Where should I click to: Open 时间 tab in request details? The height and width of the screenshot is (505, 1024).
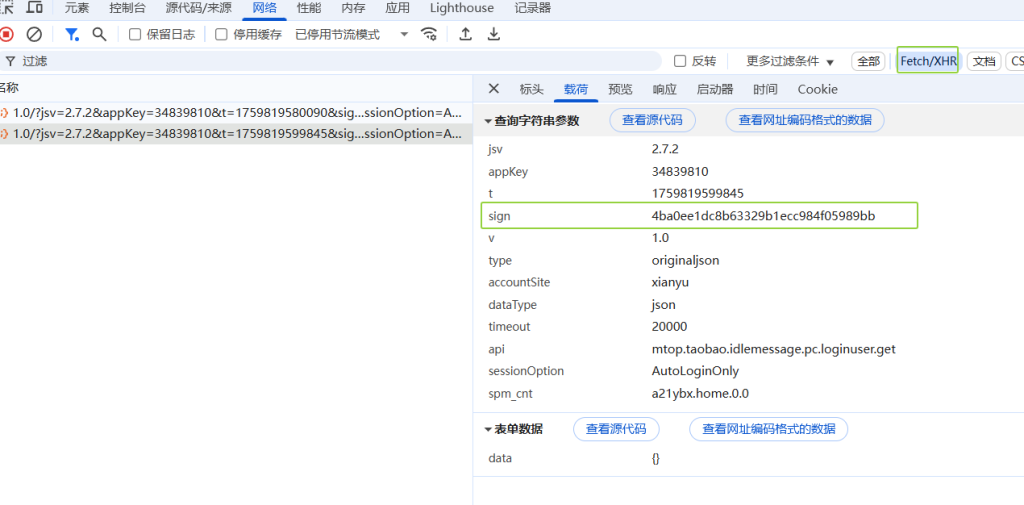click(765, 90)
